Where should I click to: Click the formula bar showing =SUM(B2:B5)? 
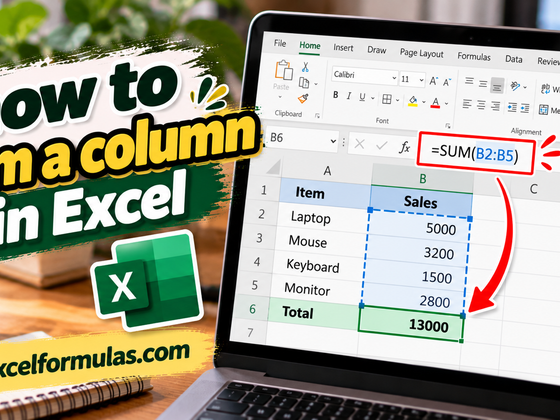(475, 154)
